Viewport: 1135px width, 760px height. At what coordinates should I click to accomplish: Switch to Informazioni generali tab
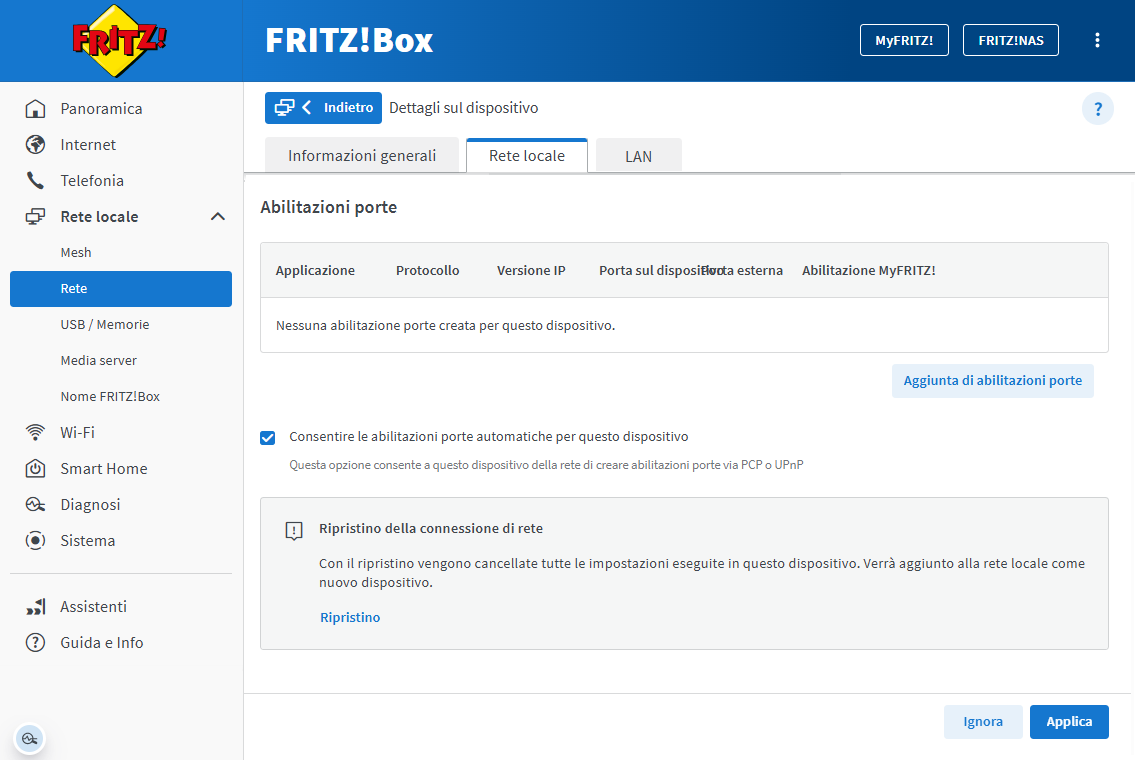pos(362,156)
